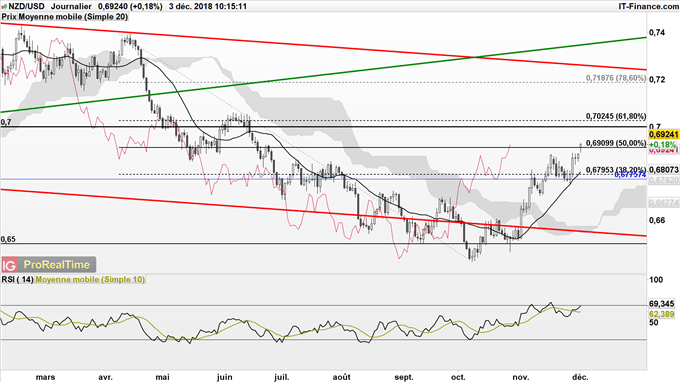Click the 0,69240 (+0,18%) quote in header

coord(131,6)
